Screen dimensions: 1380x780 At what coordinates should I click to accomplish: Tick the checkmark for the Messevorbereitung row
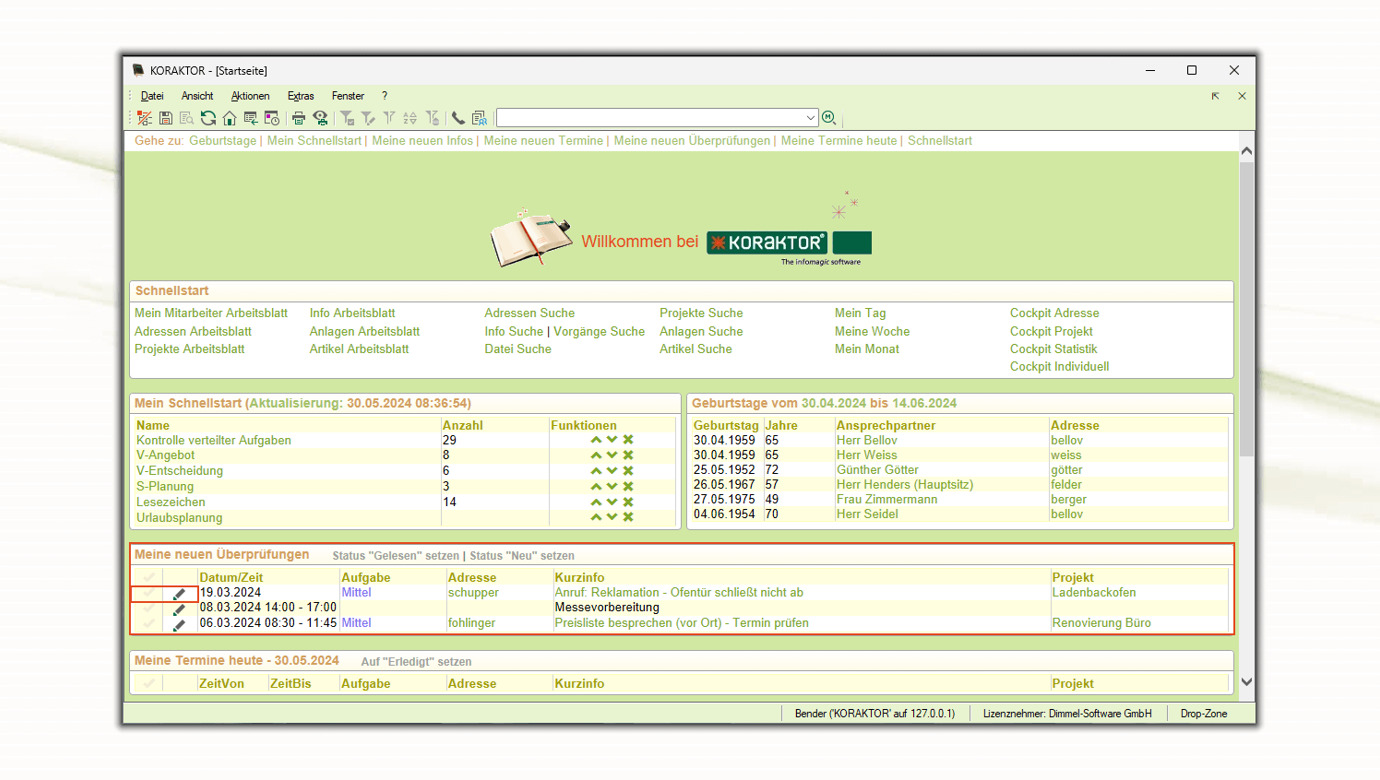click(149, 608)
